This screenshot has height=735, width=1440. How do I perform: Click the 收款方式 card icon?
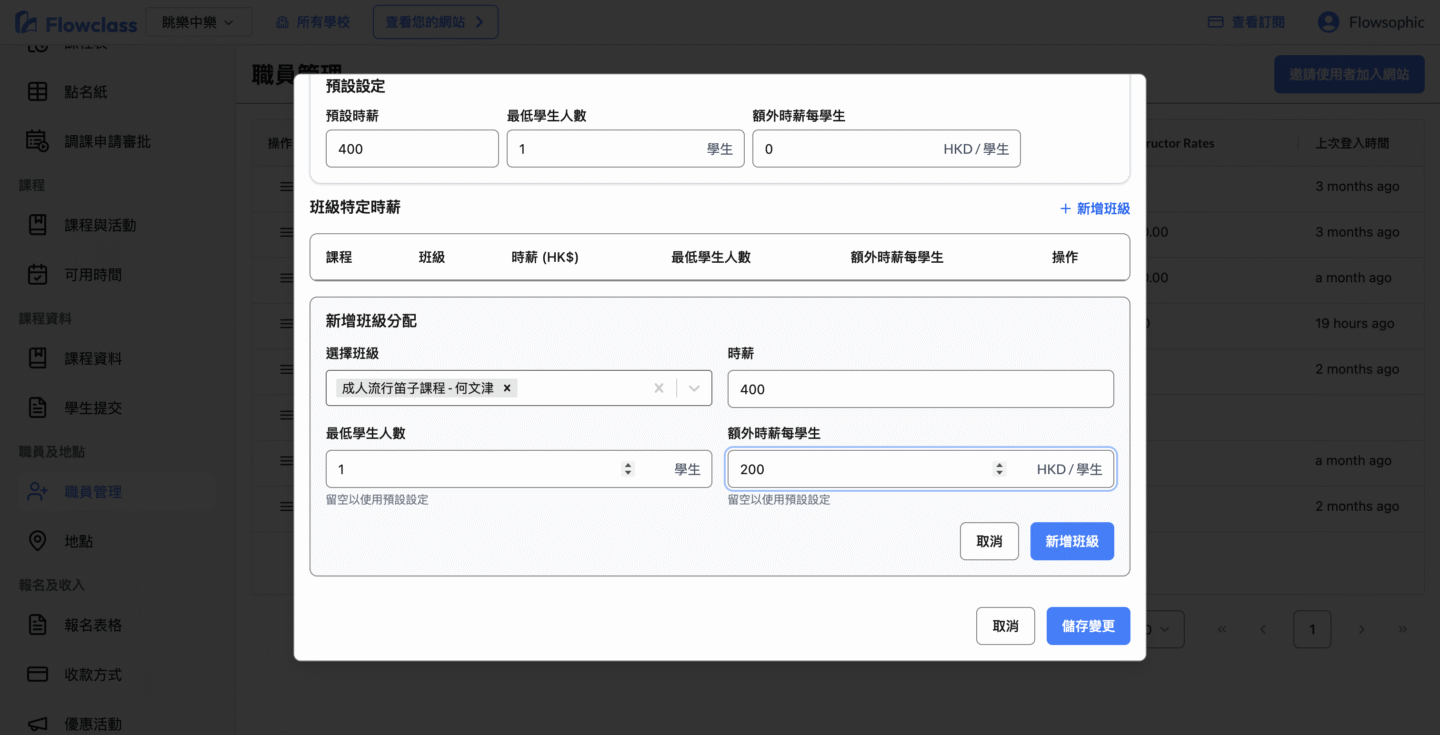click(x=37, y=675)
